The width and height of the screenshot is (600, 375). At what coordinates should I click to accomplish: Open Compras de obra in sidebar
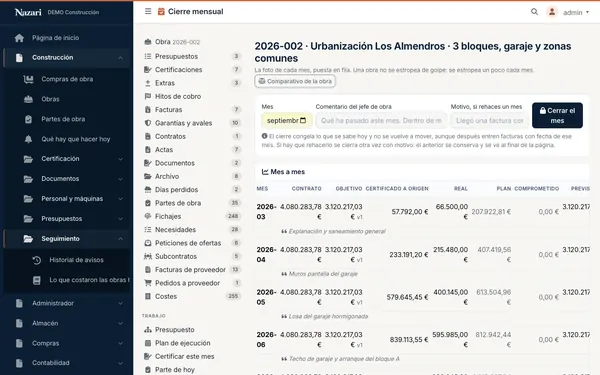[67, 79]
